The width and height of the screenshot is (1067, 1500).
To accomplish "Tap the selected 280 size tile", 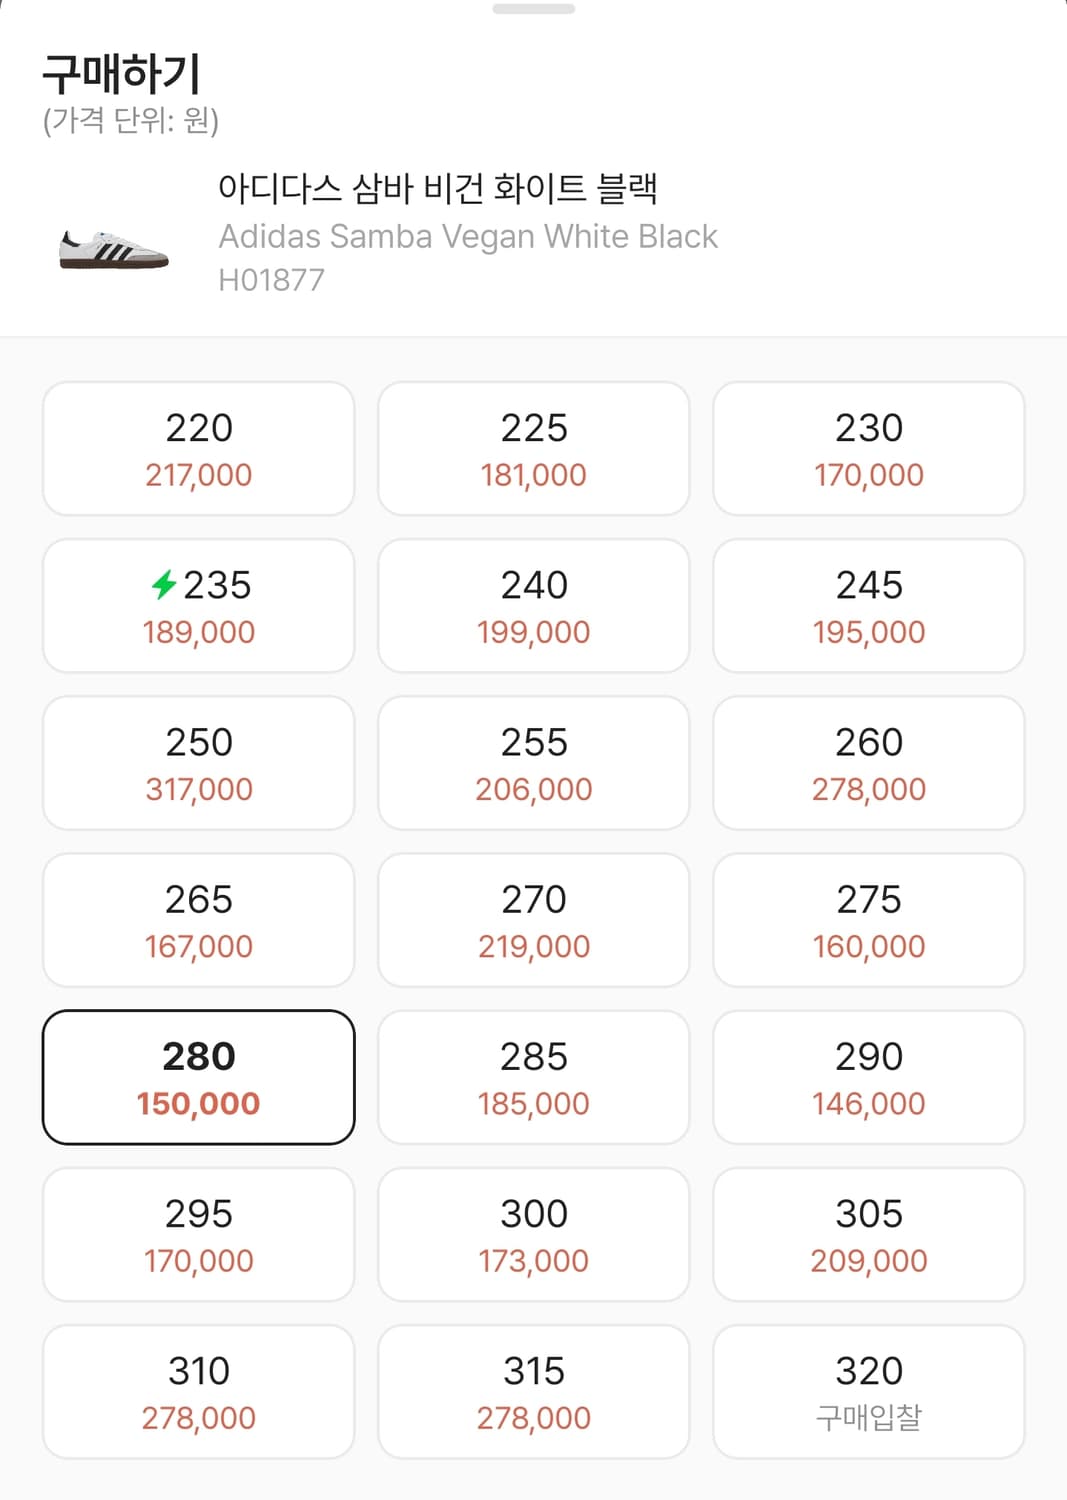I will [198, 1077].
